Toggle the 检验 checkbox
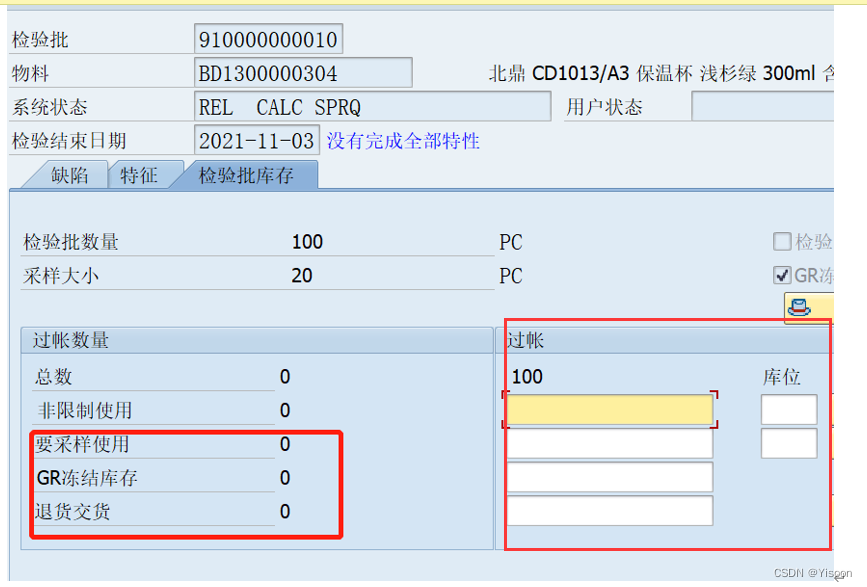 click(x=781, y=241)
